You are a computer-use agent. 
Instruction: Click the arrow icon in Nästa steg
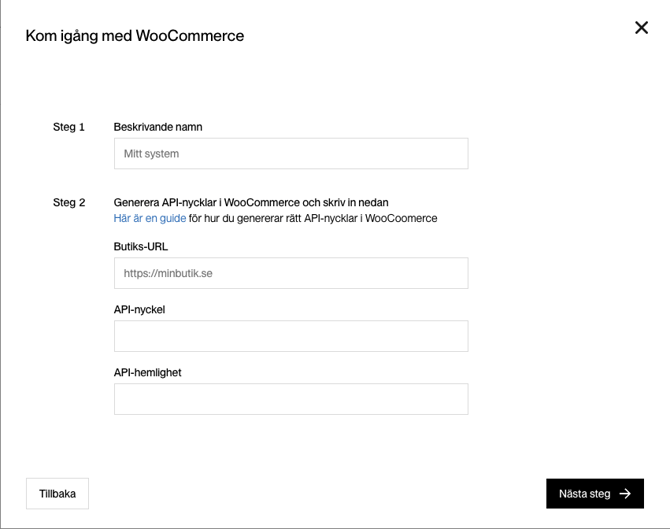coord(625,494)
